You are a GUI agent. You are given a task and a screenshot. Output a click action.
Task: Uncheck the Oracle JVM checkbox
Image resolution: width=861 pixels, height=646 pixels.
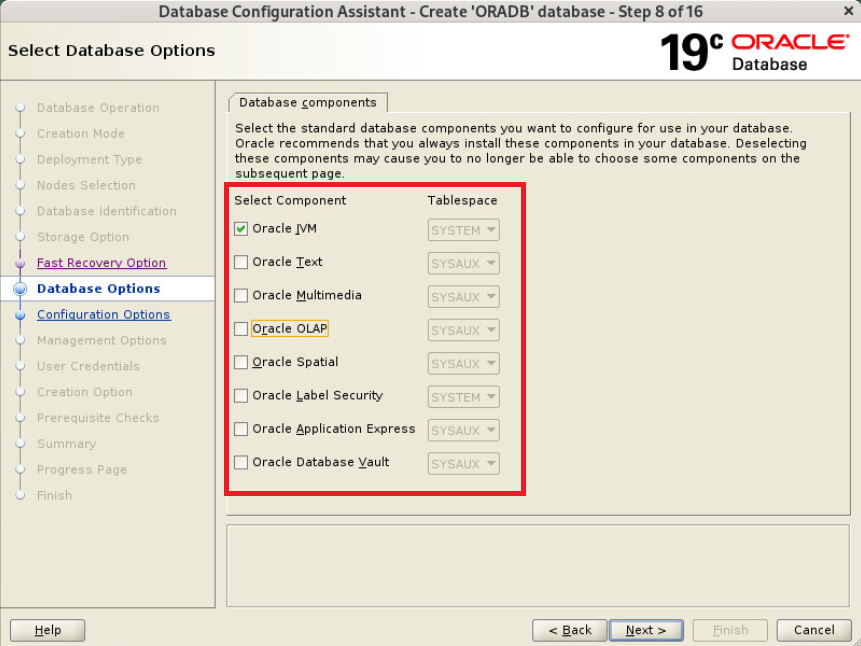(241, 229)
